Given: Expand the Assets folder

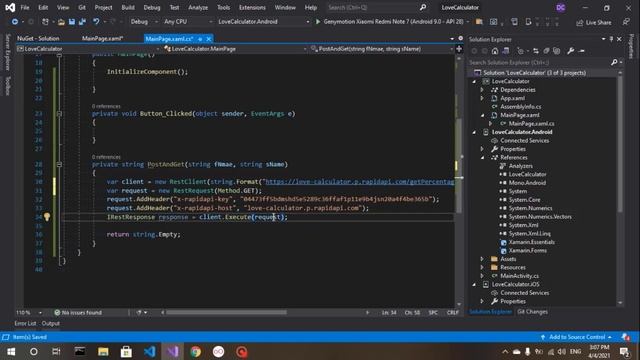Looking at the screenshot, I should click(482, 259).
